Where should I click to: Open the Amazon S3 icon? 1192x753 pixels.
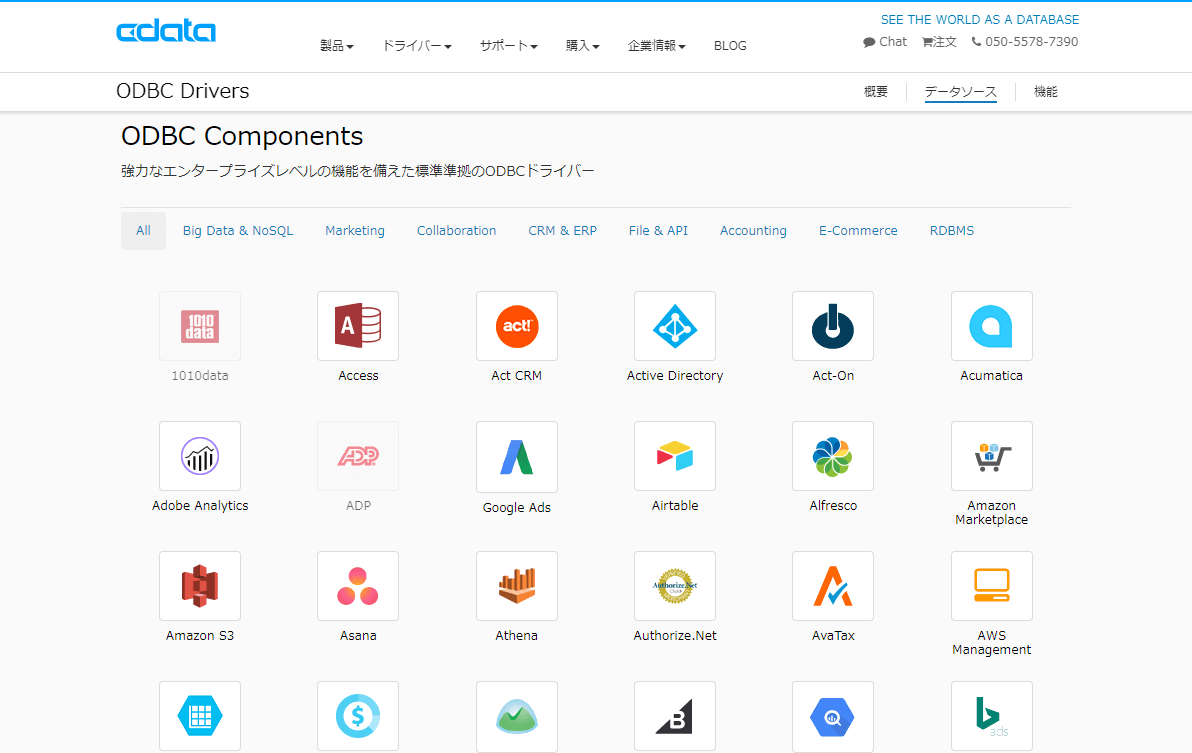click(x=200, y=586)
